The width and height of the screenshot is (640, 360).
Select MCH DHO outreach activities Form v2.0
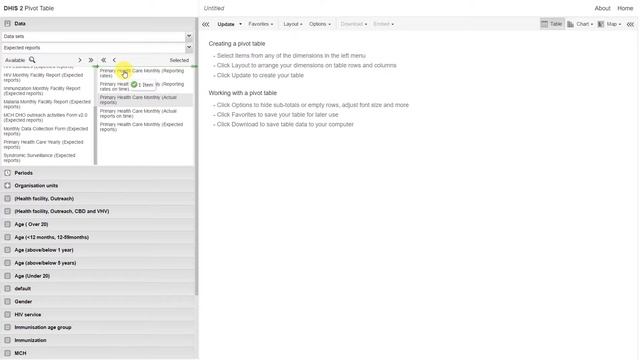click(x=47, y=118)
